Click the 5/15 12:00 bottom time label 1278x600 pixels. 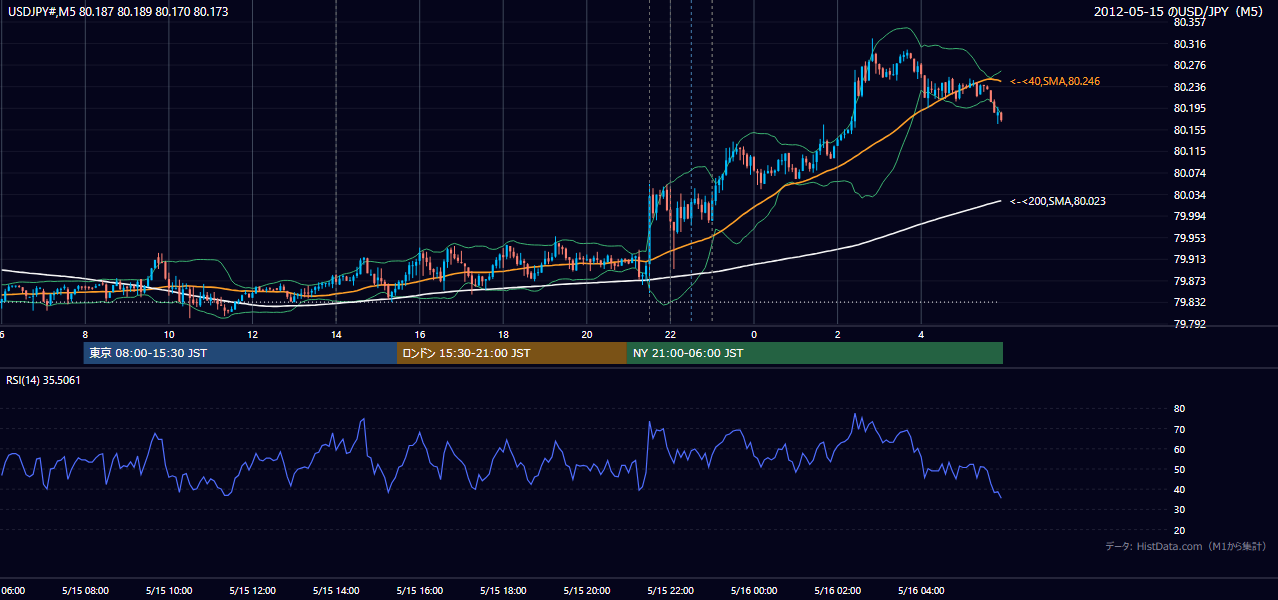click(x=253, y=590)
